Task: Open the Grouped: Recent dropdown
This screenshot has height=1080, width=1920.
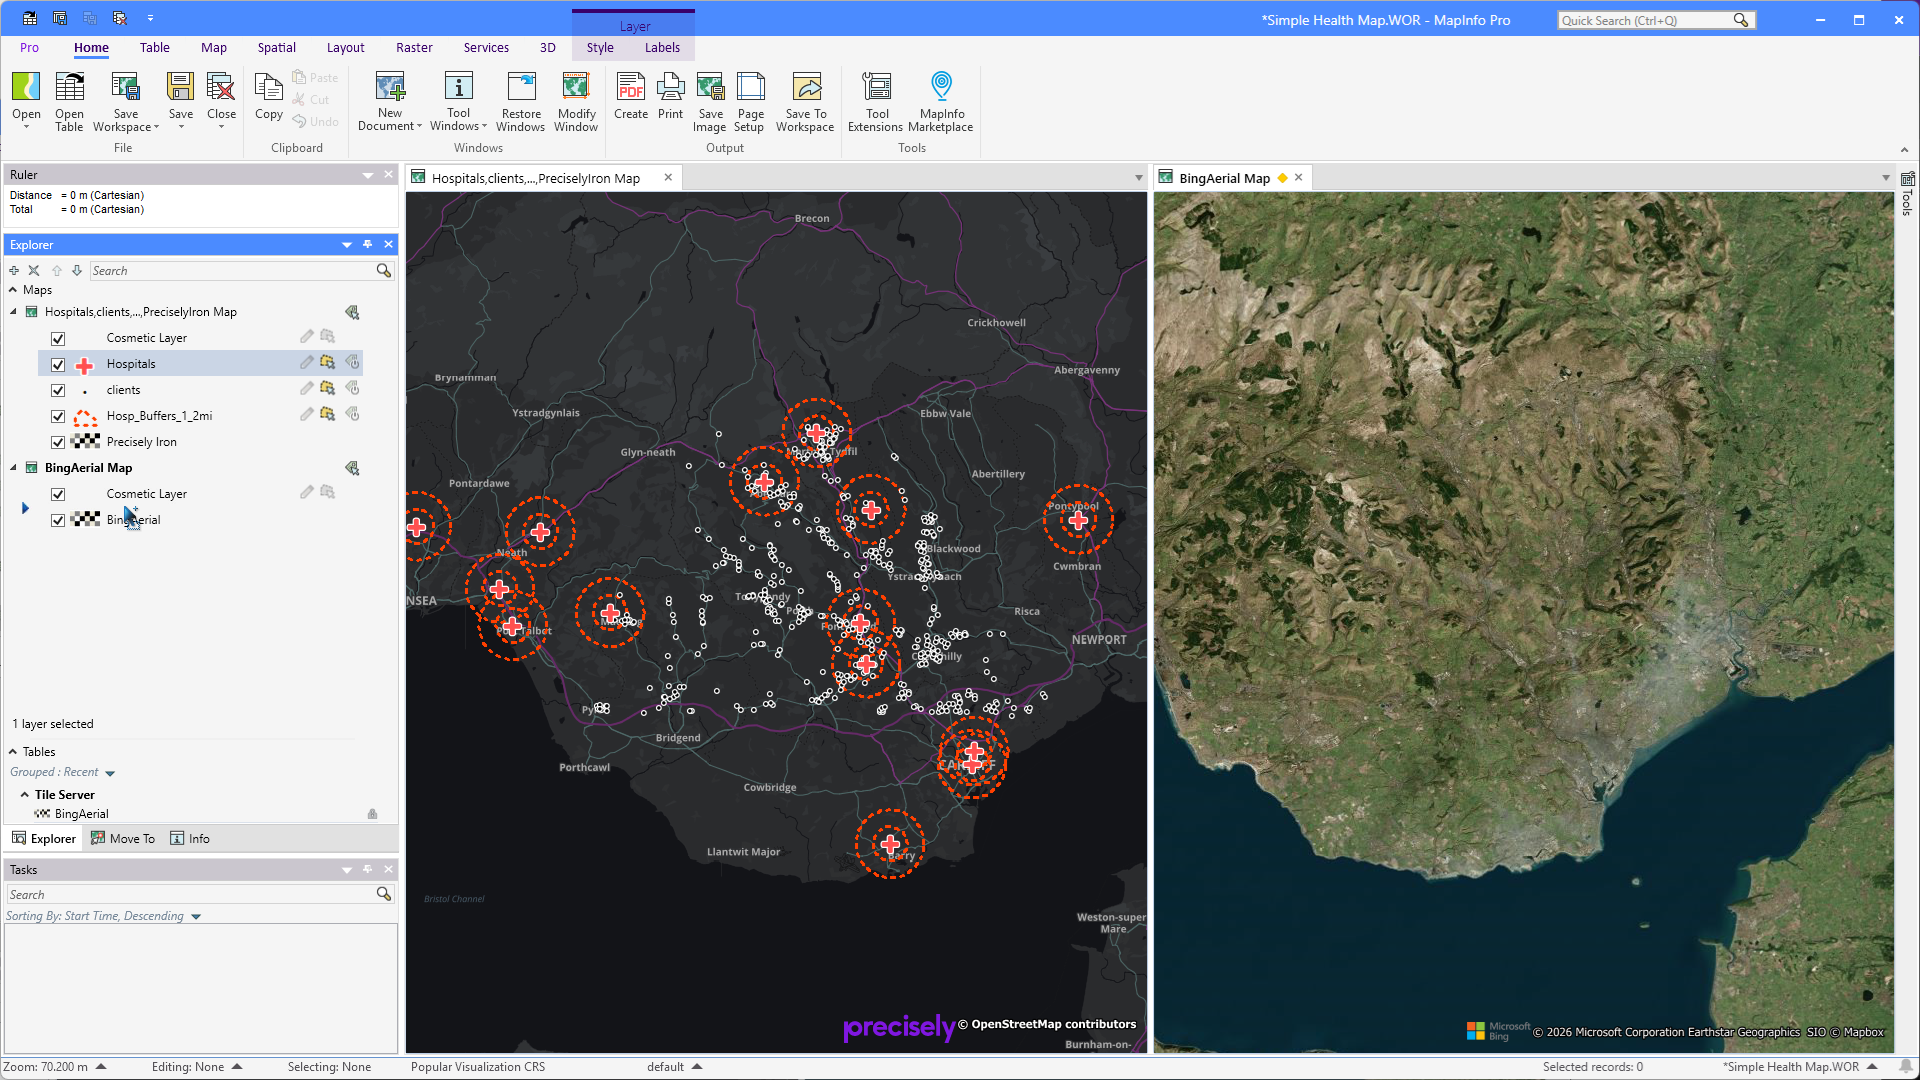Action: tap(110, 773)
